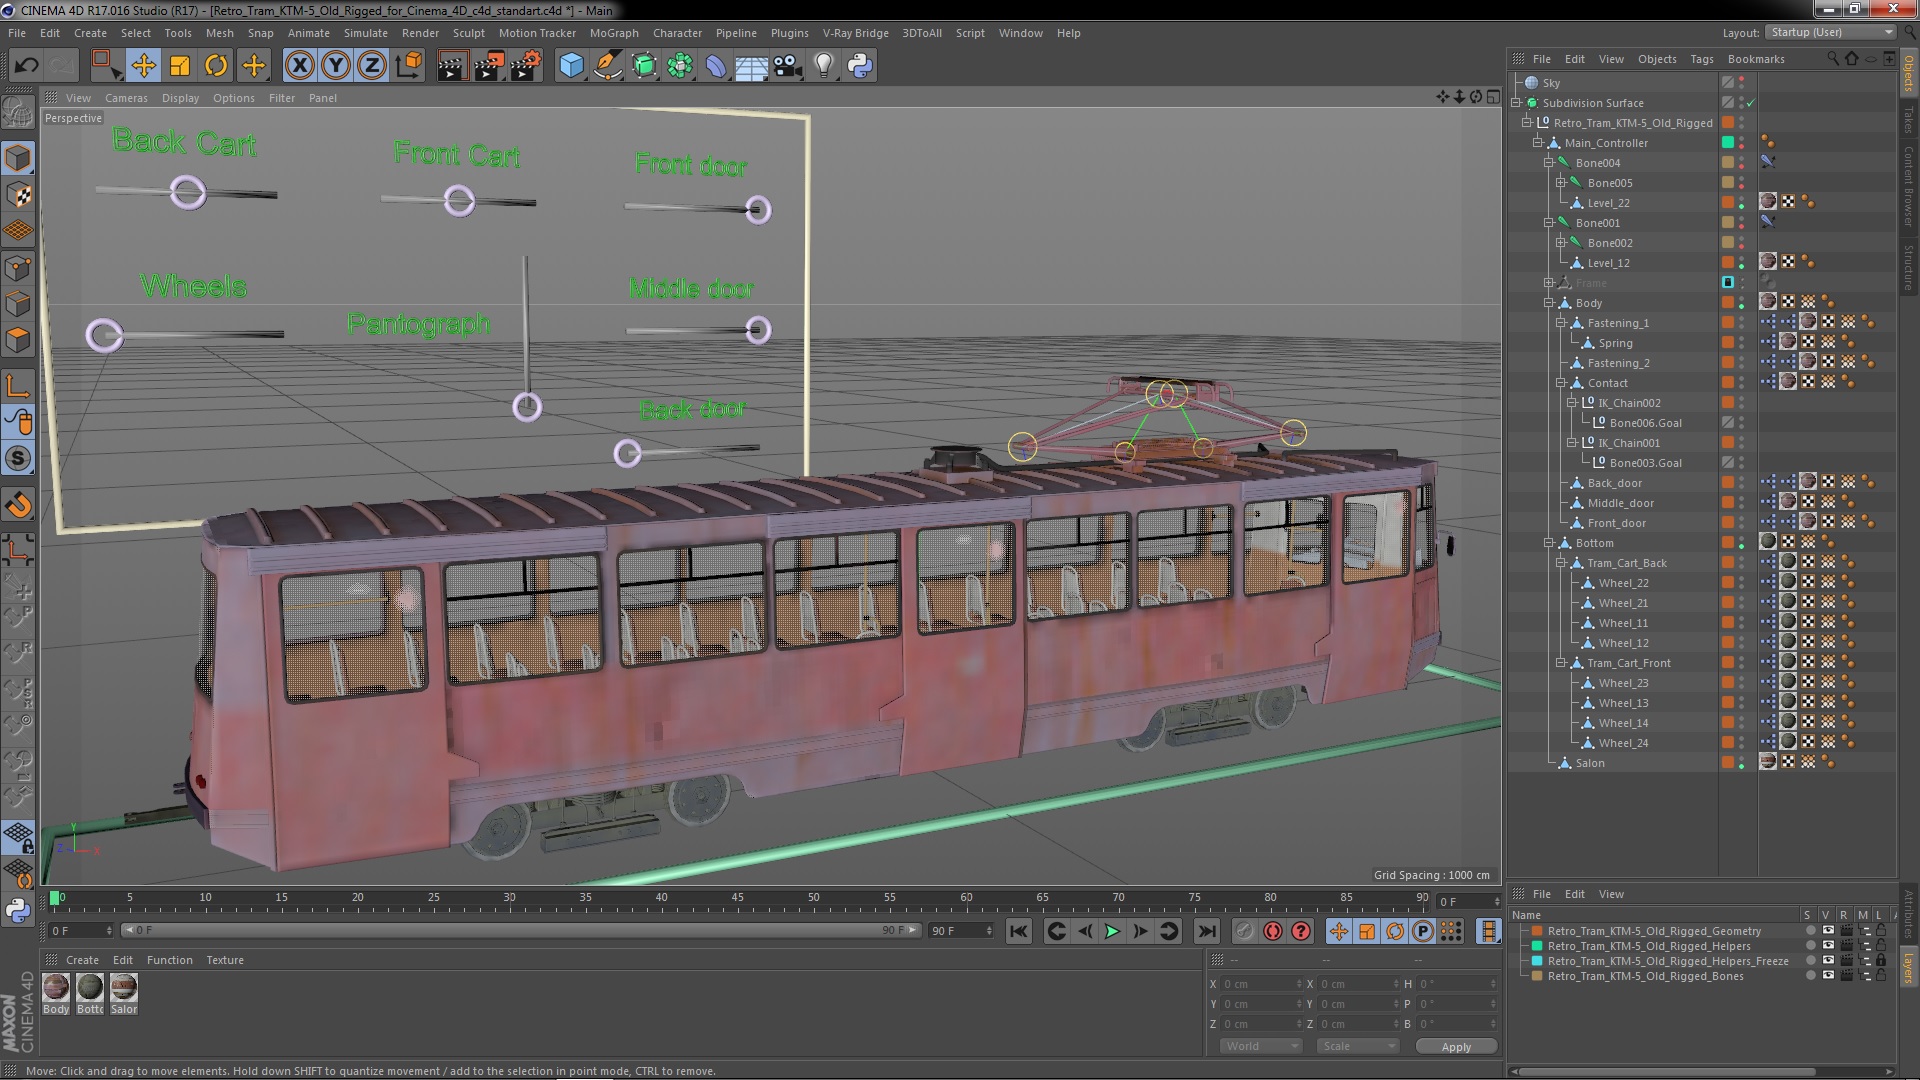Open the Simulate menu
The height and width of the screenshot is (1080, 1920).
tap(365, 33)
